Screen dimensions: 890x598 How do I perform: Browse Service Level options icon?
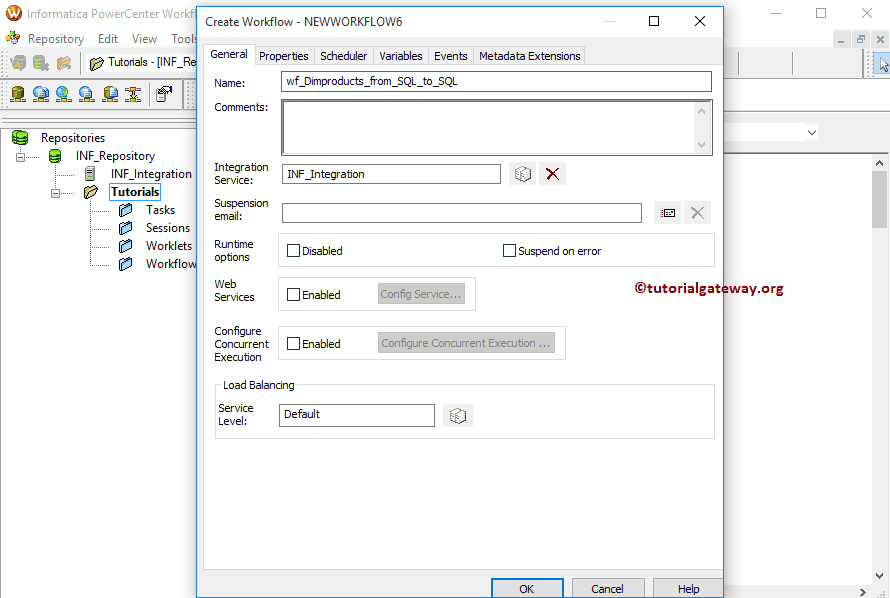[x=457, y=416]
